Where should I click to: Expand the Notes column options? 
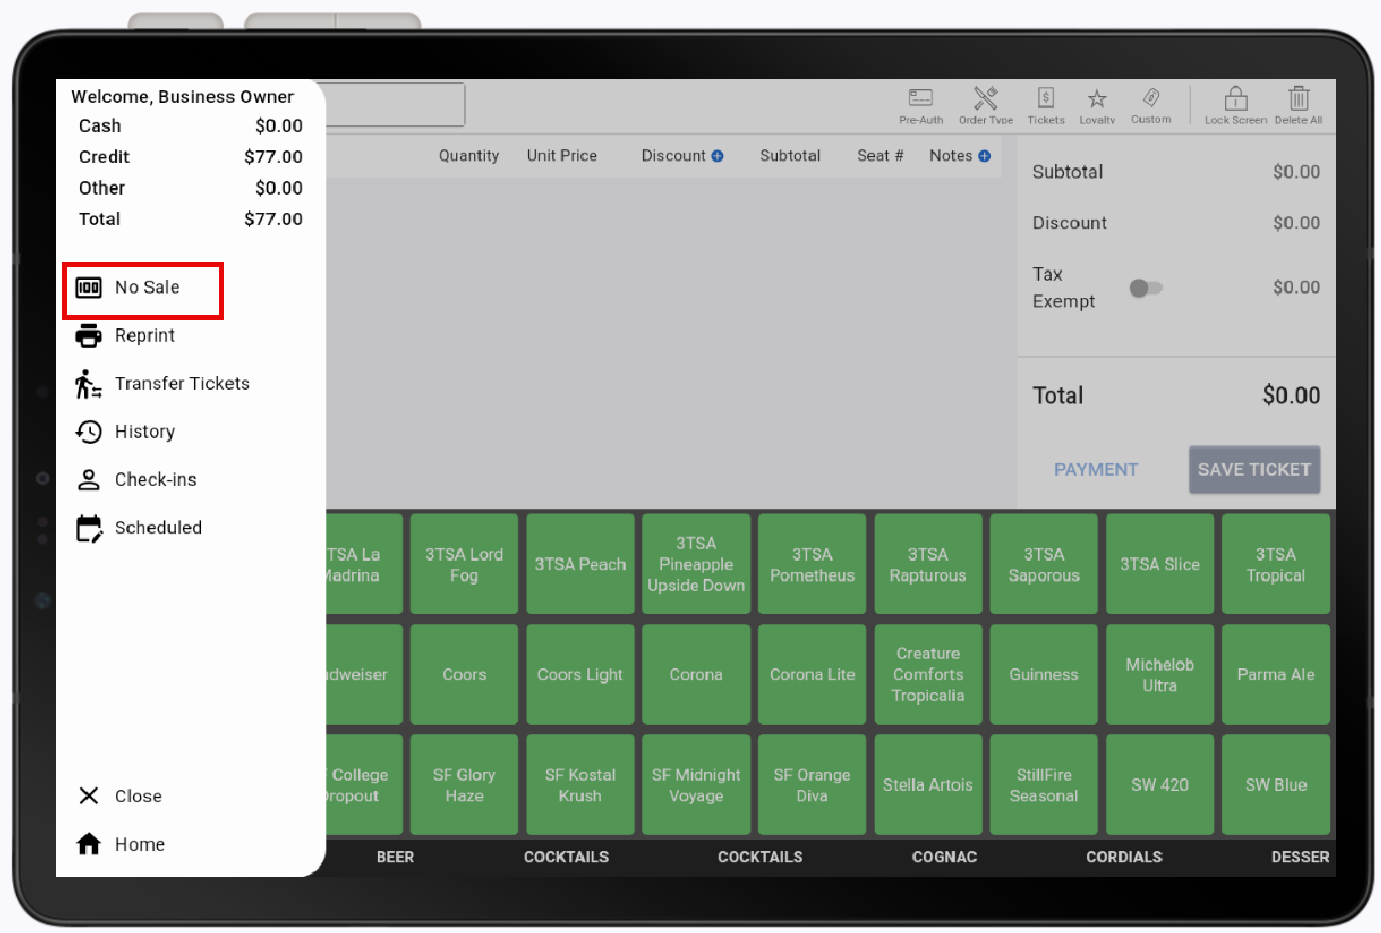(x=986, y=155)
